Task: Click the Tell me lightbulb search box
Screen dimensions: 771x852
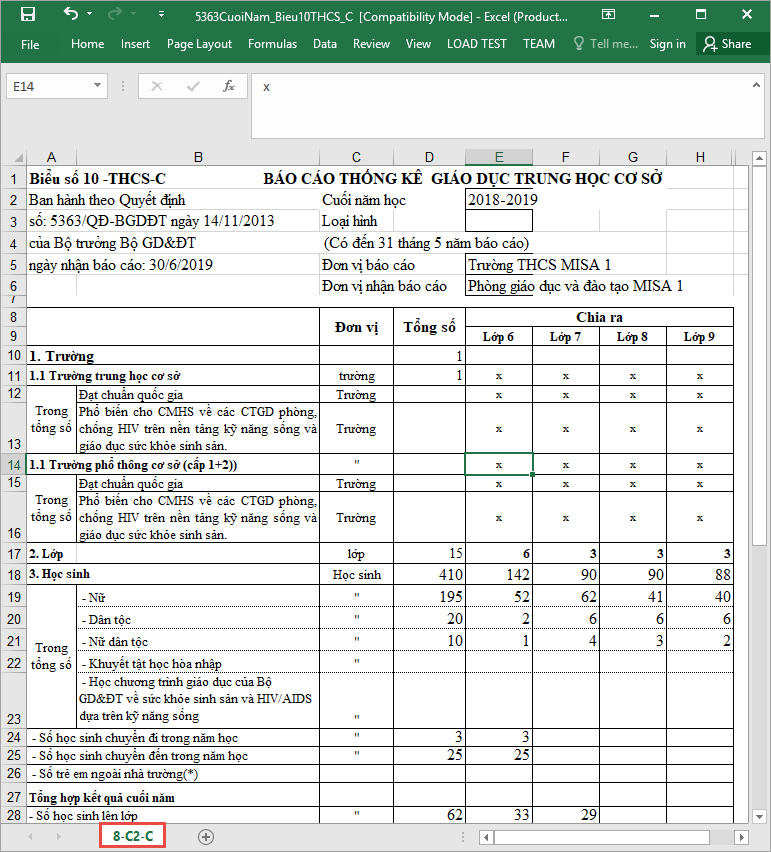Action: tap(606, 44)
